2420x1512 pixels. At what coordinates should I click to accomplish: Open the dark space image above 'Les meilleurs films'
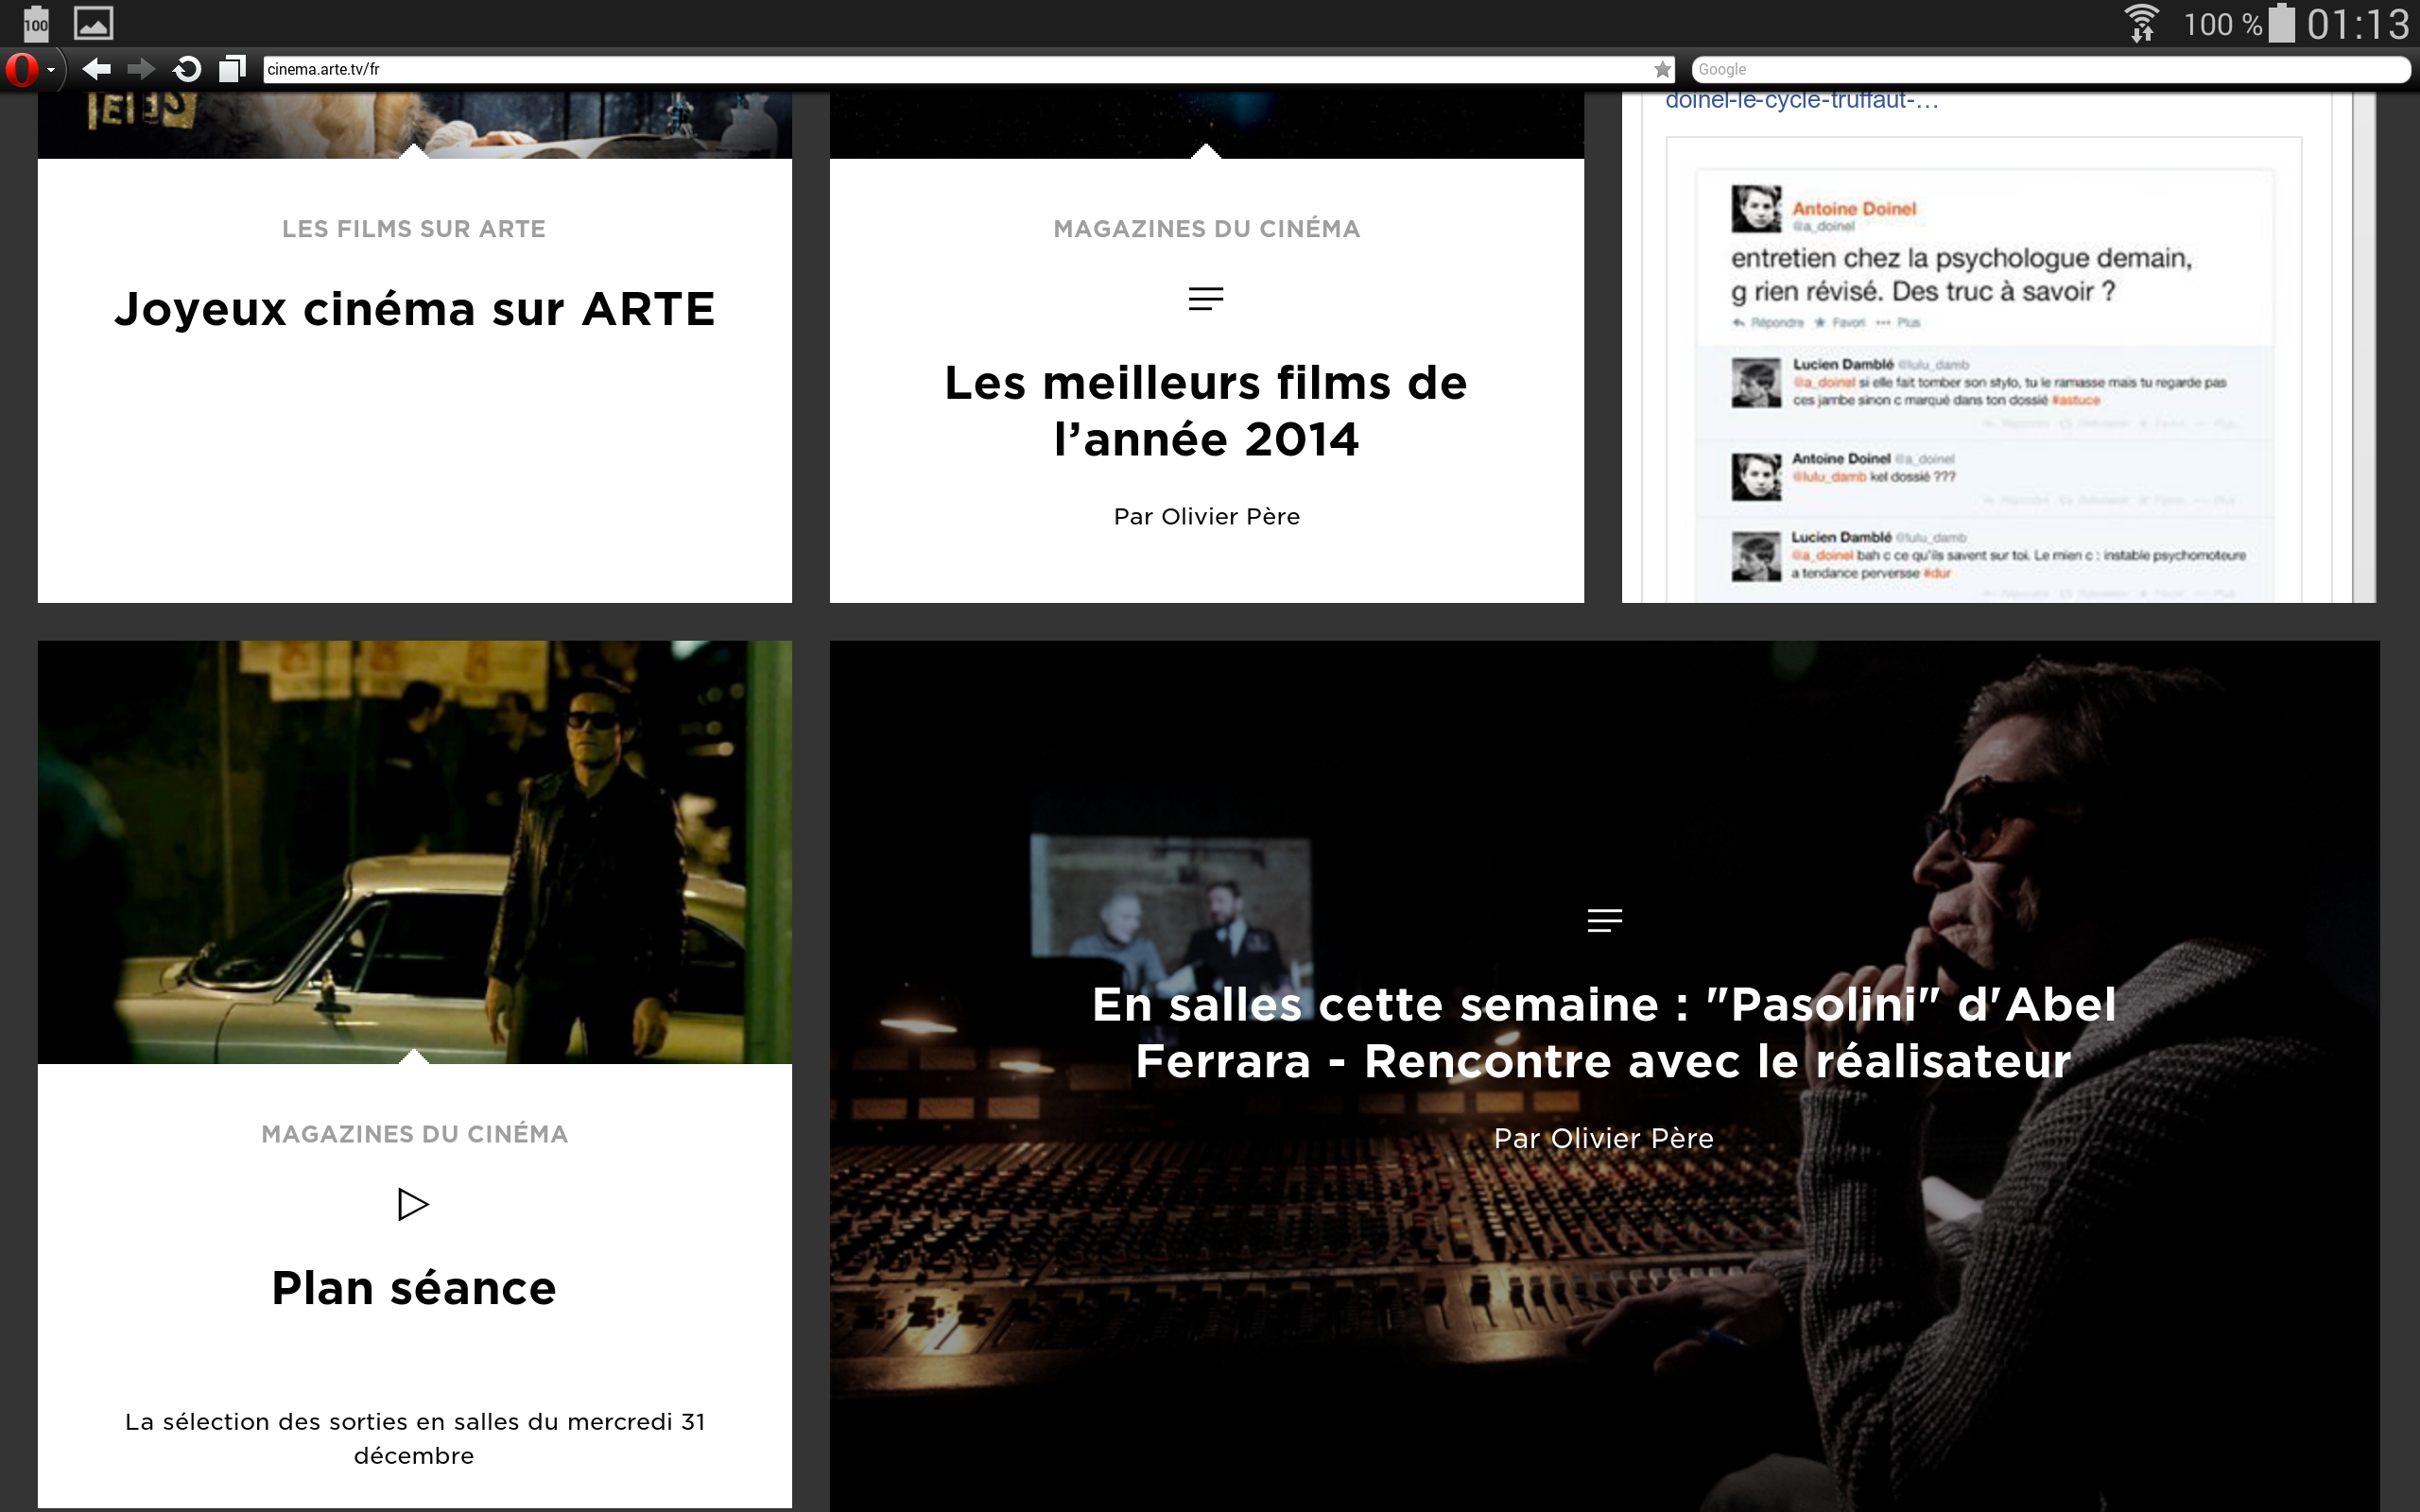[x=1207, y=125]
